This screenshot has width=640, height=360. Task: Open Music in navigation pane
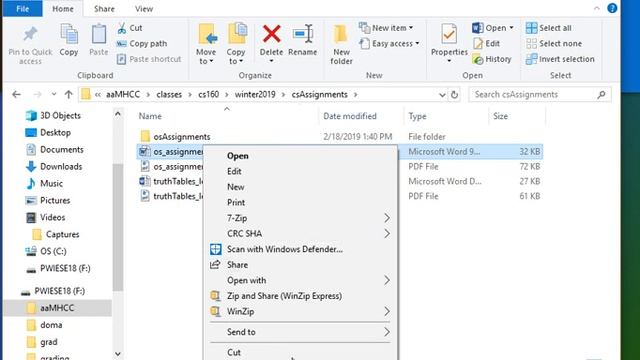click(x=44, y=184)
